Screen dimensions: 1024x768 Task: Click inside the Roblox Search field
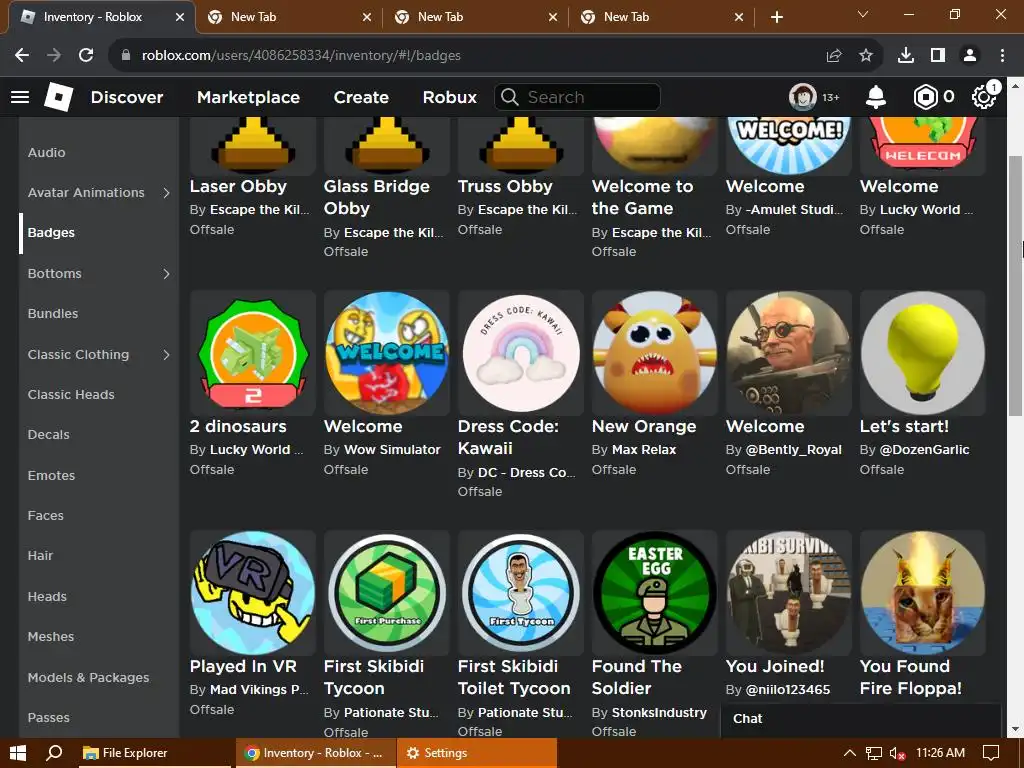577,97
